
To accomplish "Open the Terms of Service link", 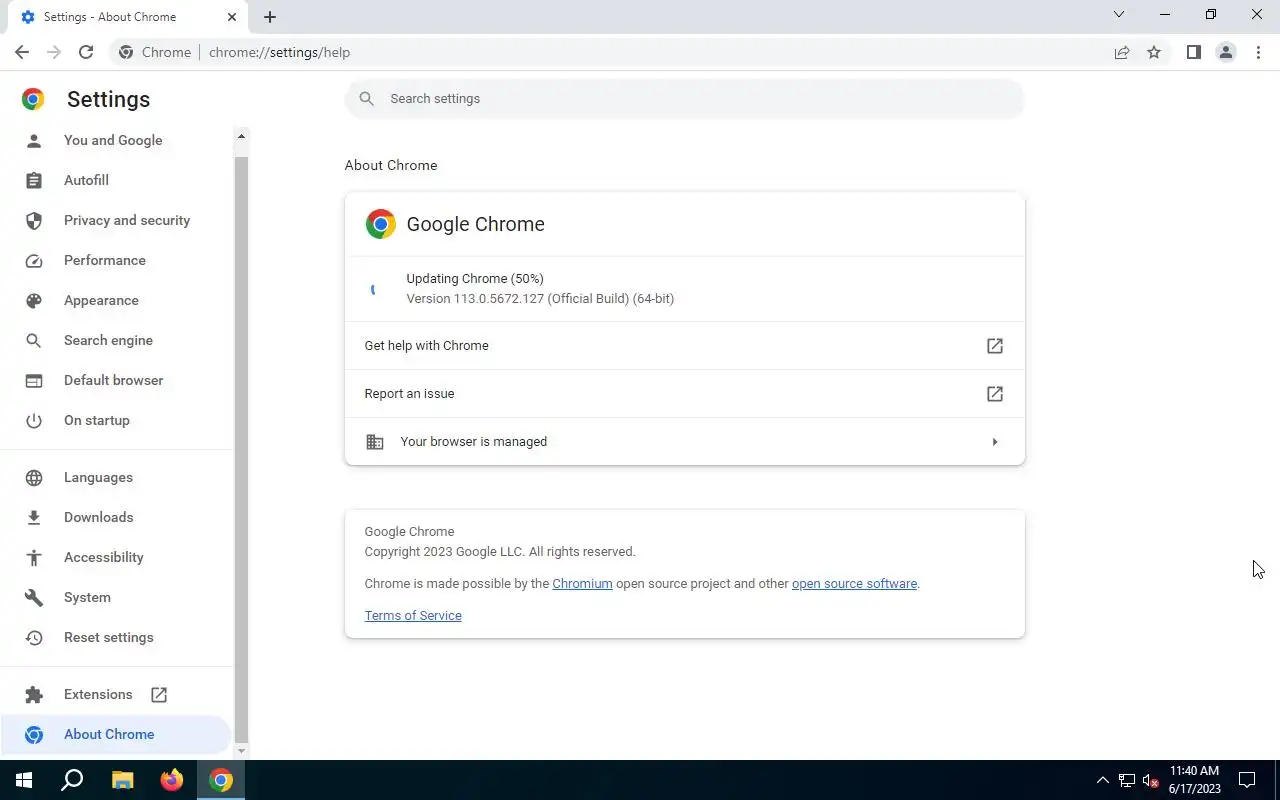I will pyautogui.click(x=413, y=616).
